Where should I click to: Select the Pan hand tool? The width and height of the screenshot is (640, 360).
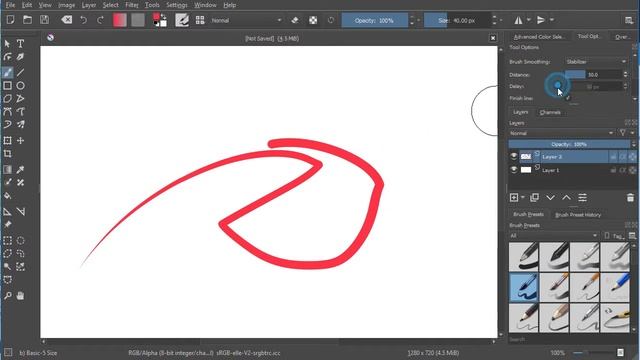(x=20, y=296)
